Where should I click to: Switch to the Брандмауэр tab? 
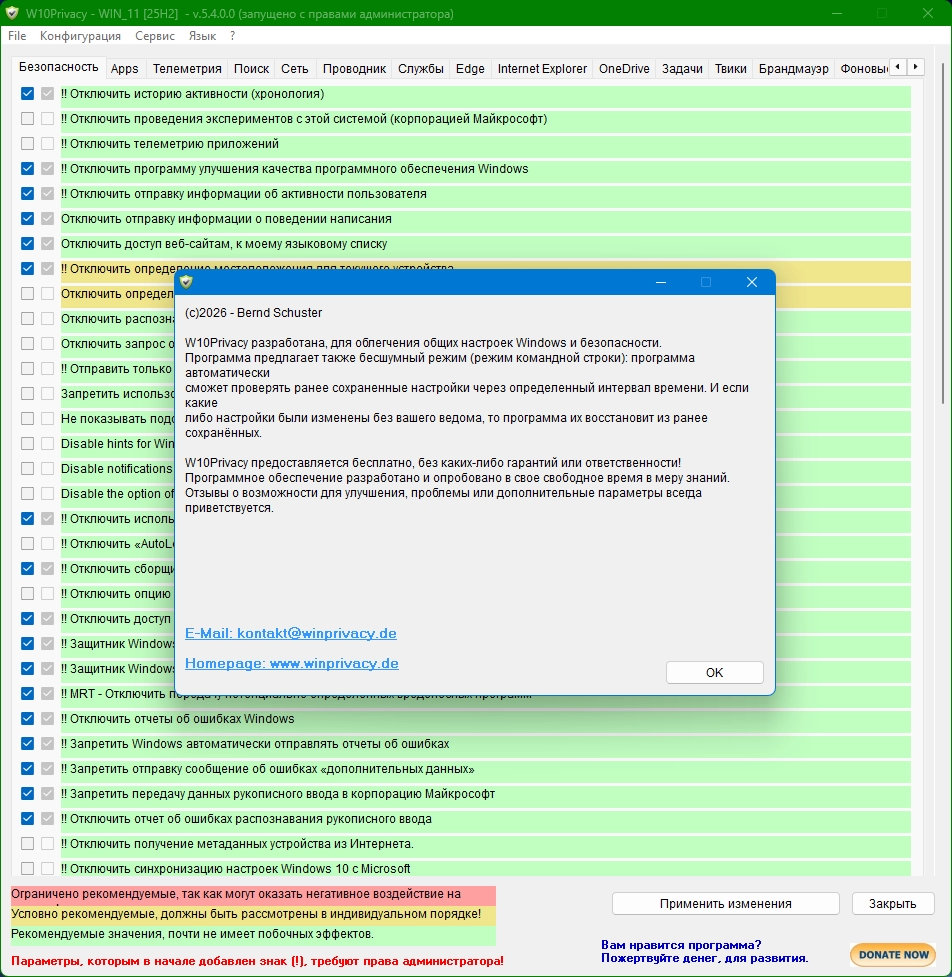[794, 69]
